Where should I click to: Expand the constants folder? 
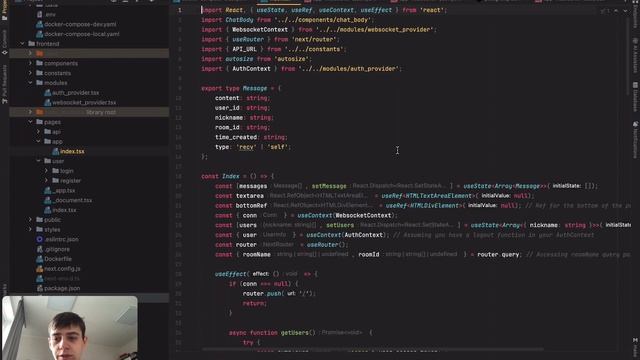pos(30,73)
